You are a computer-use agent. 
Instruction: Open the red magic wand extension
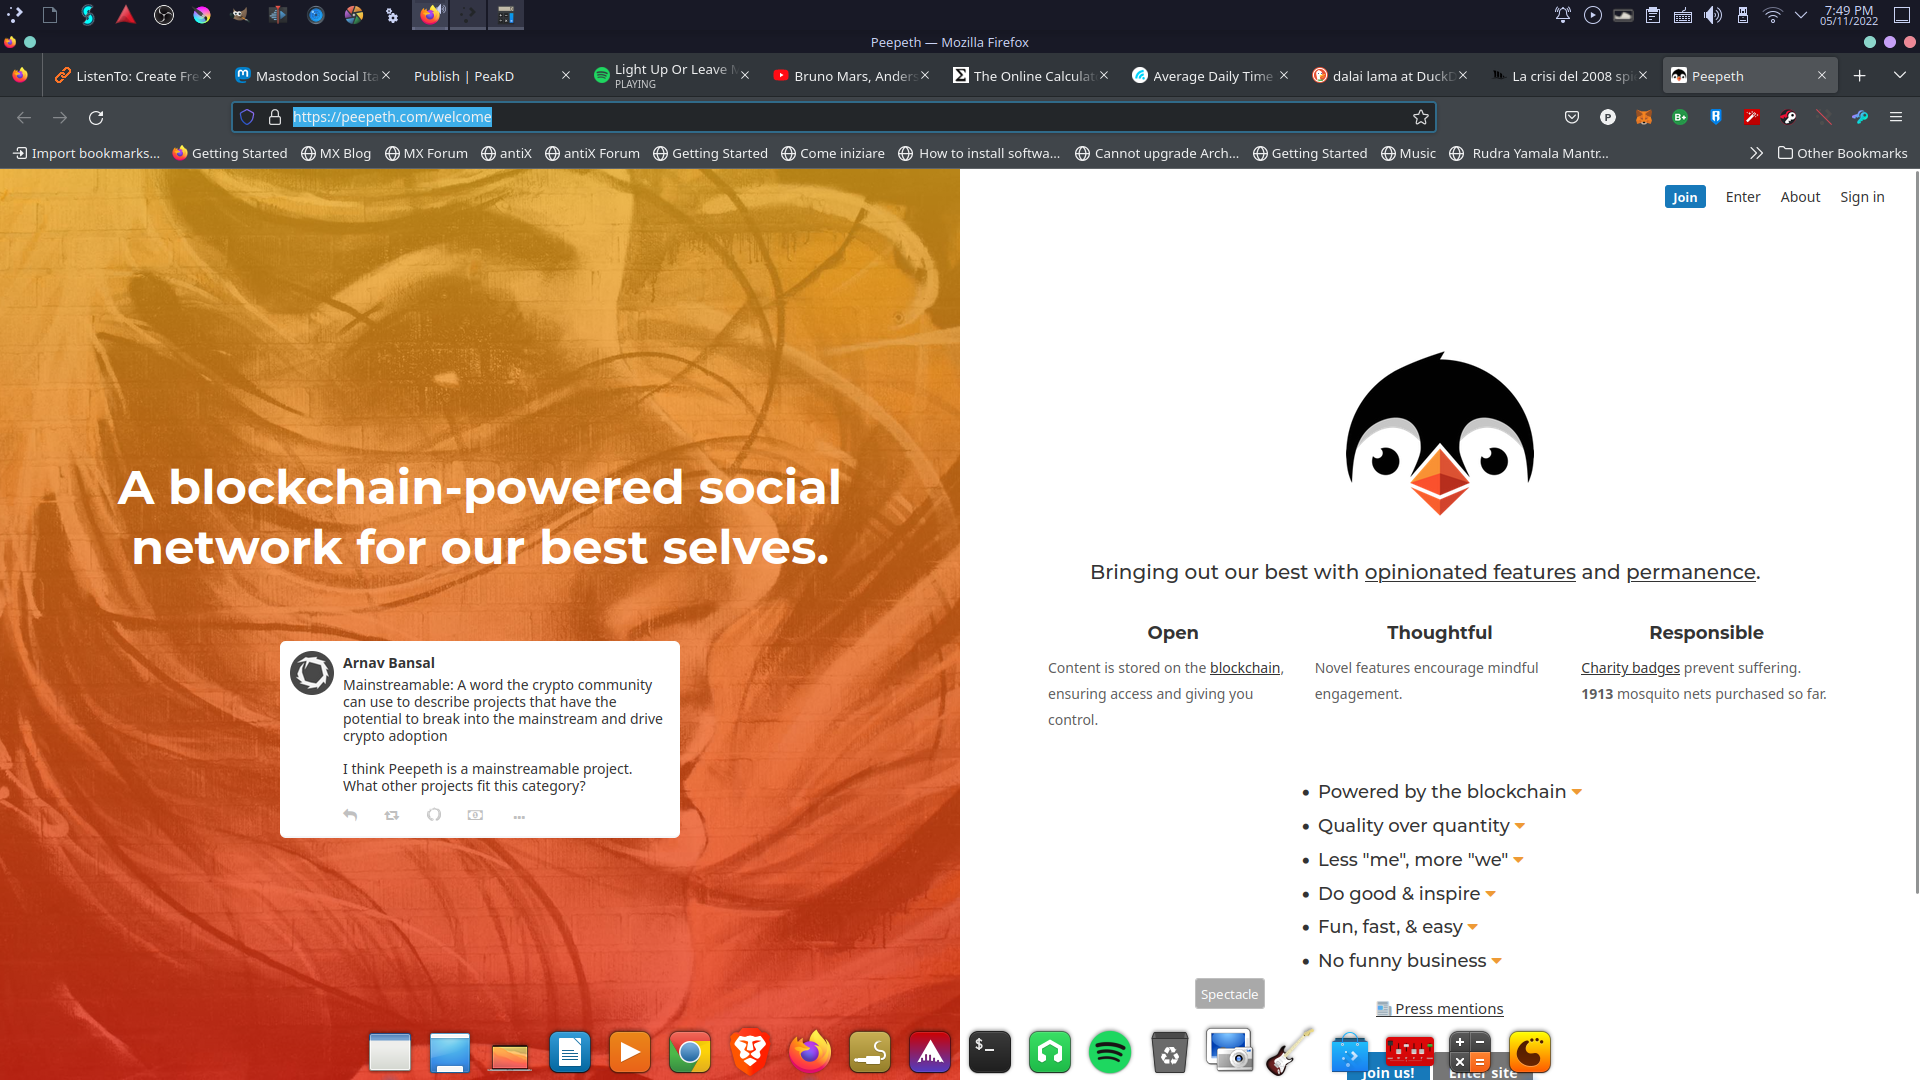(x=1752, y=118)
